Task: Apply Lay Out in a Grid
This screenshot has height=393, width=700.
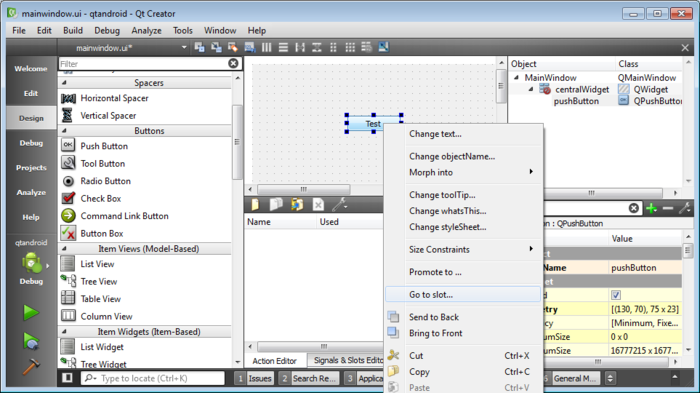Action: 350,47
